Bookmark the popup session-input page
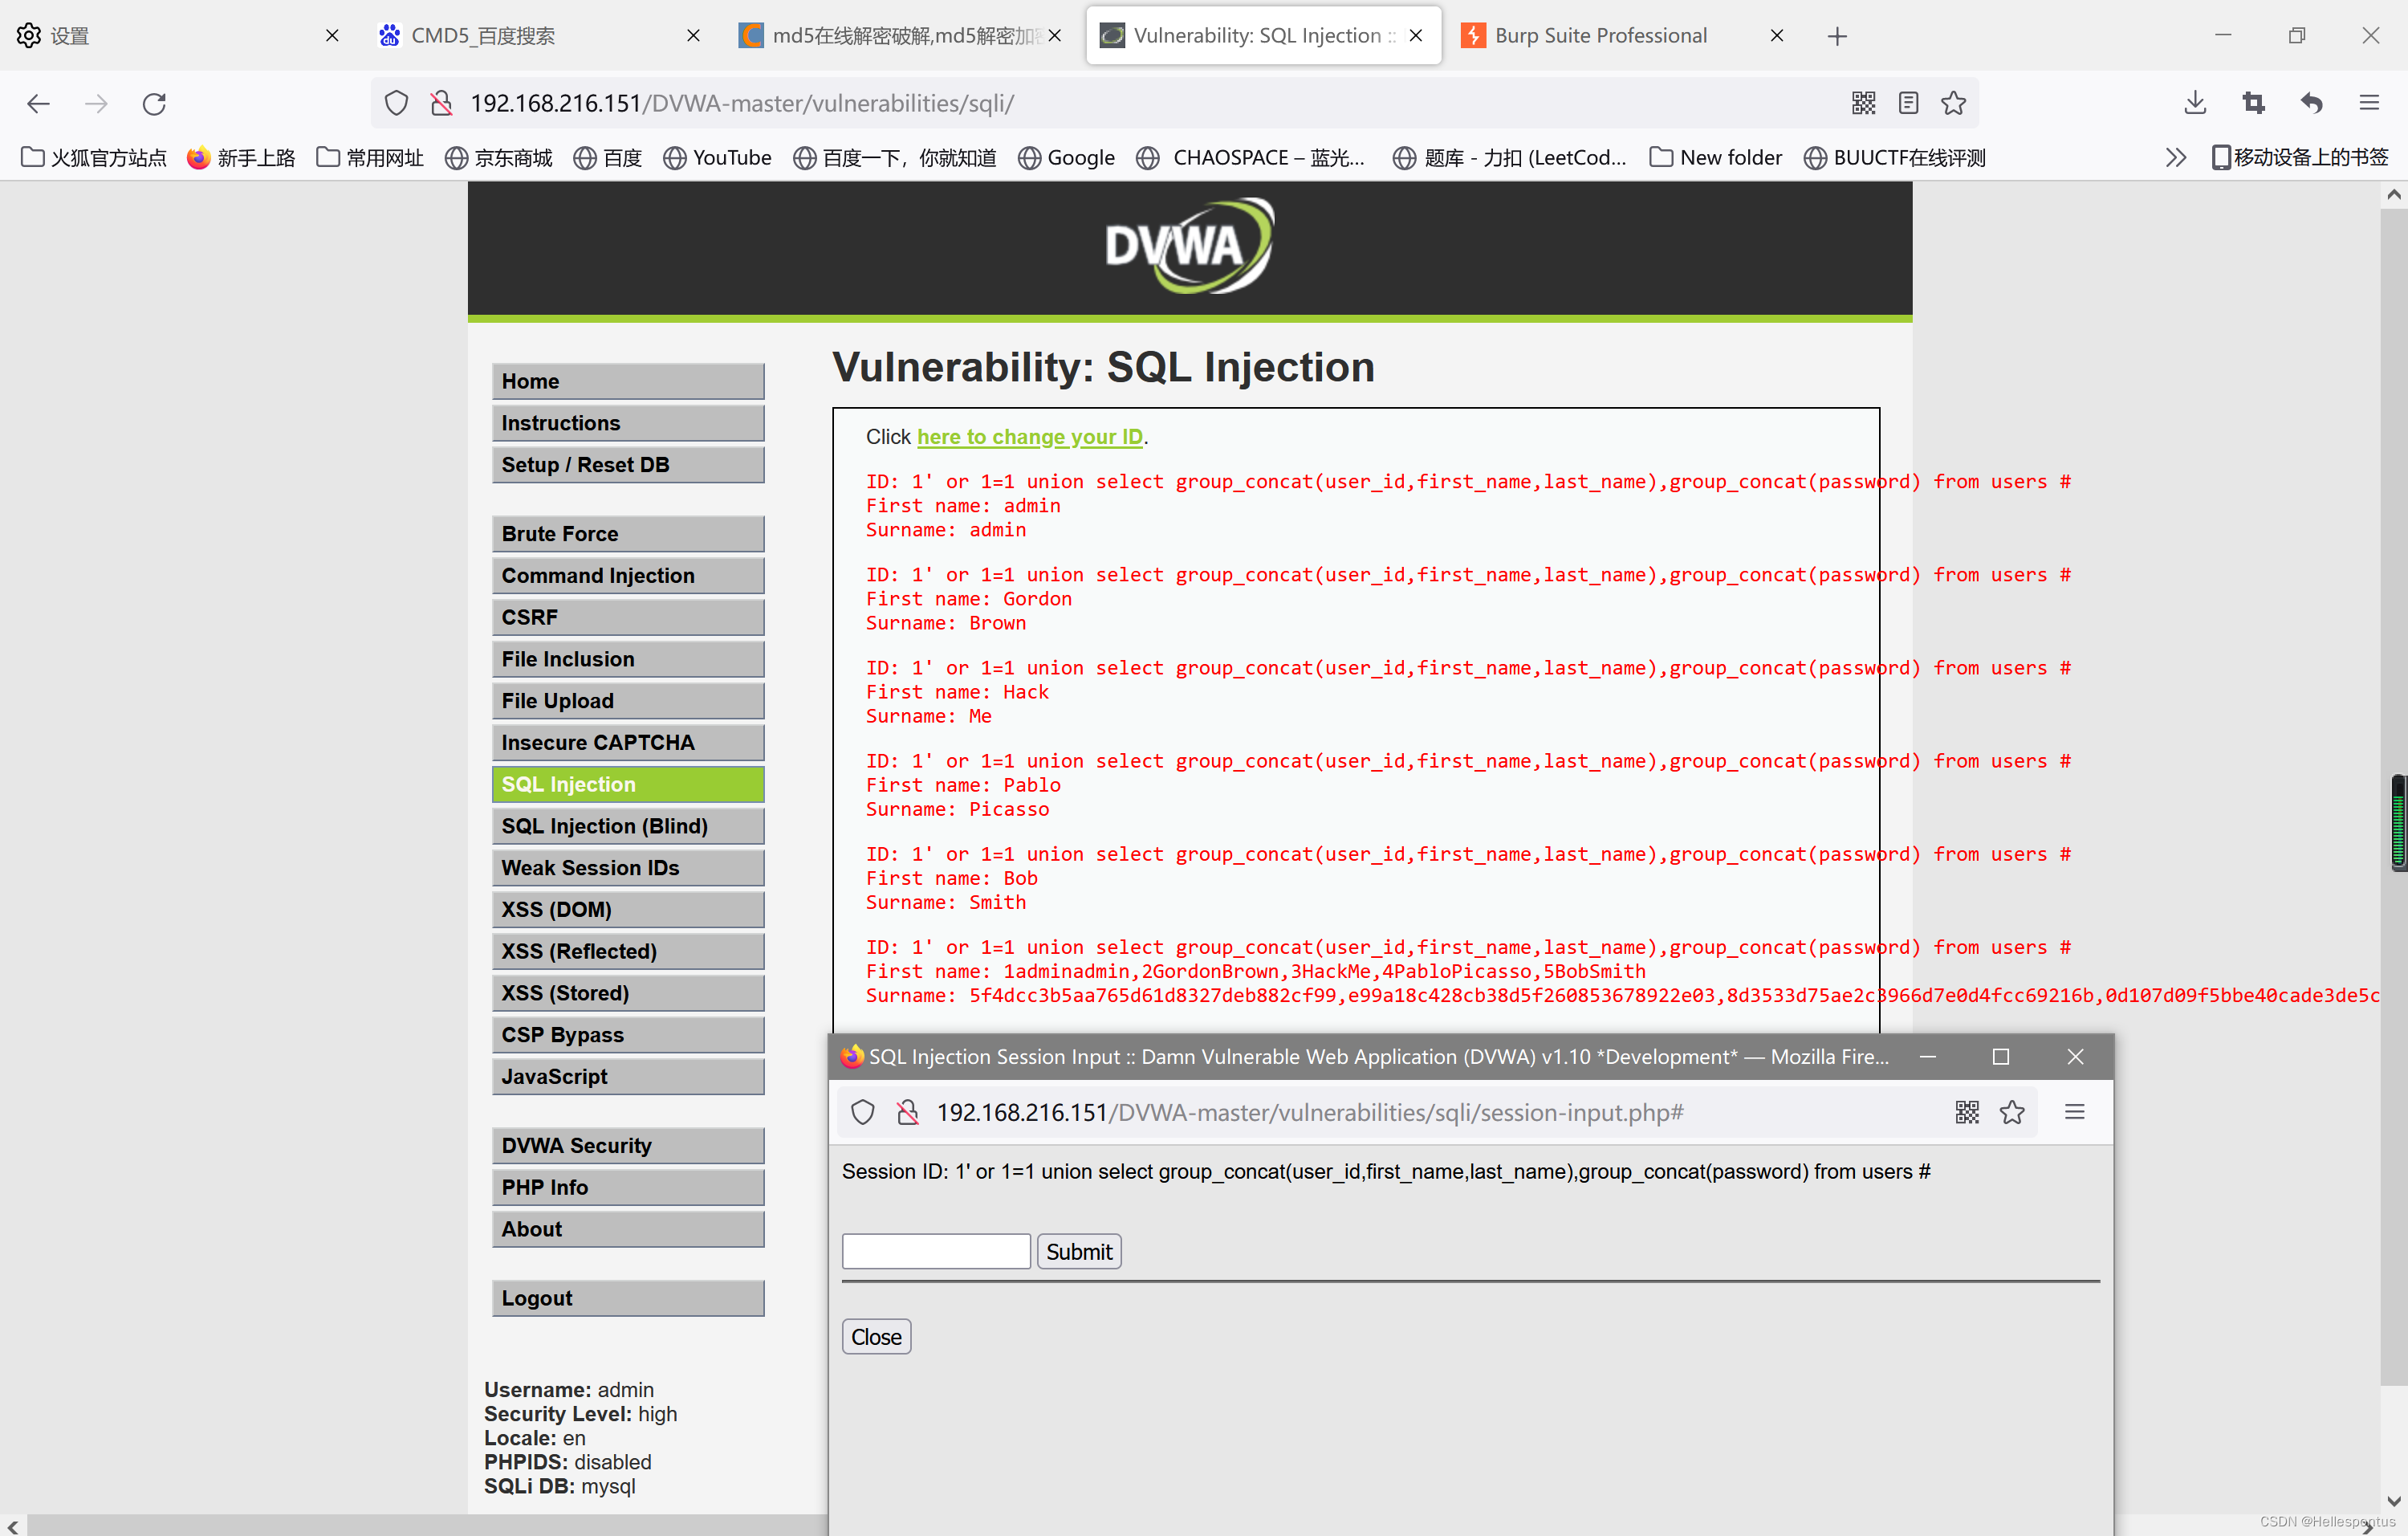 2012,1112
